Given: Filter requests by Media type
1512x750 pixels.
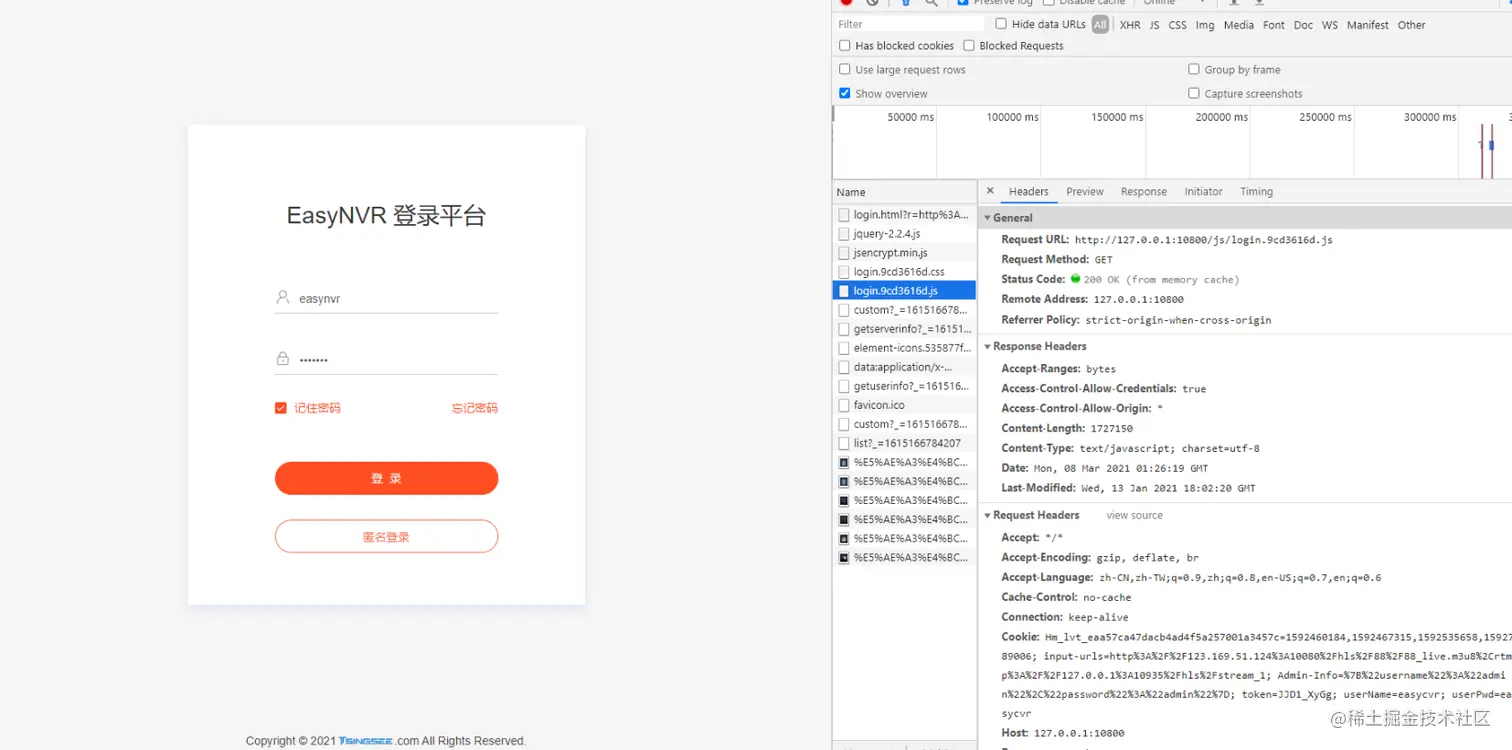Looking at the screenshot, I should [1238, 25].
